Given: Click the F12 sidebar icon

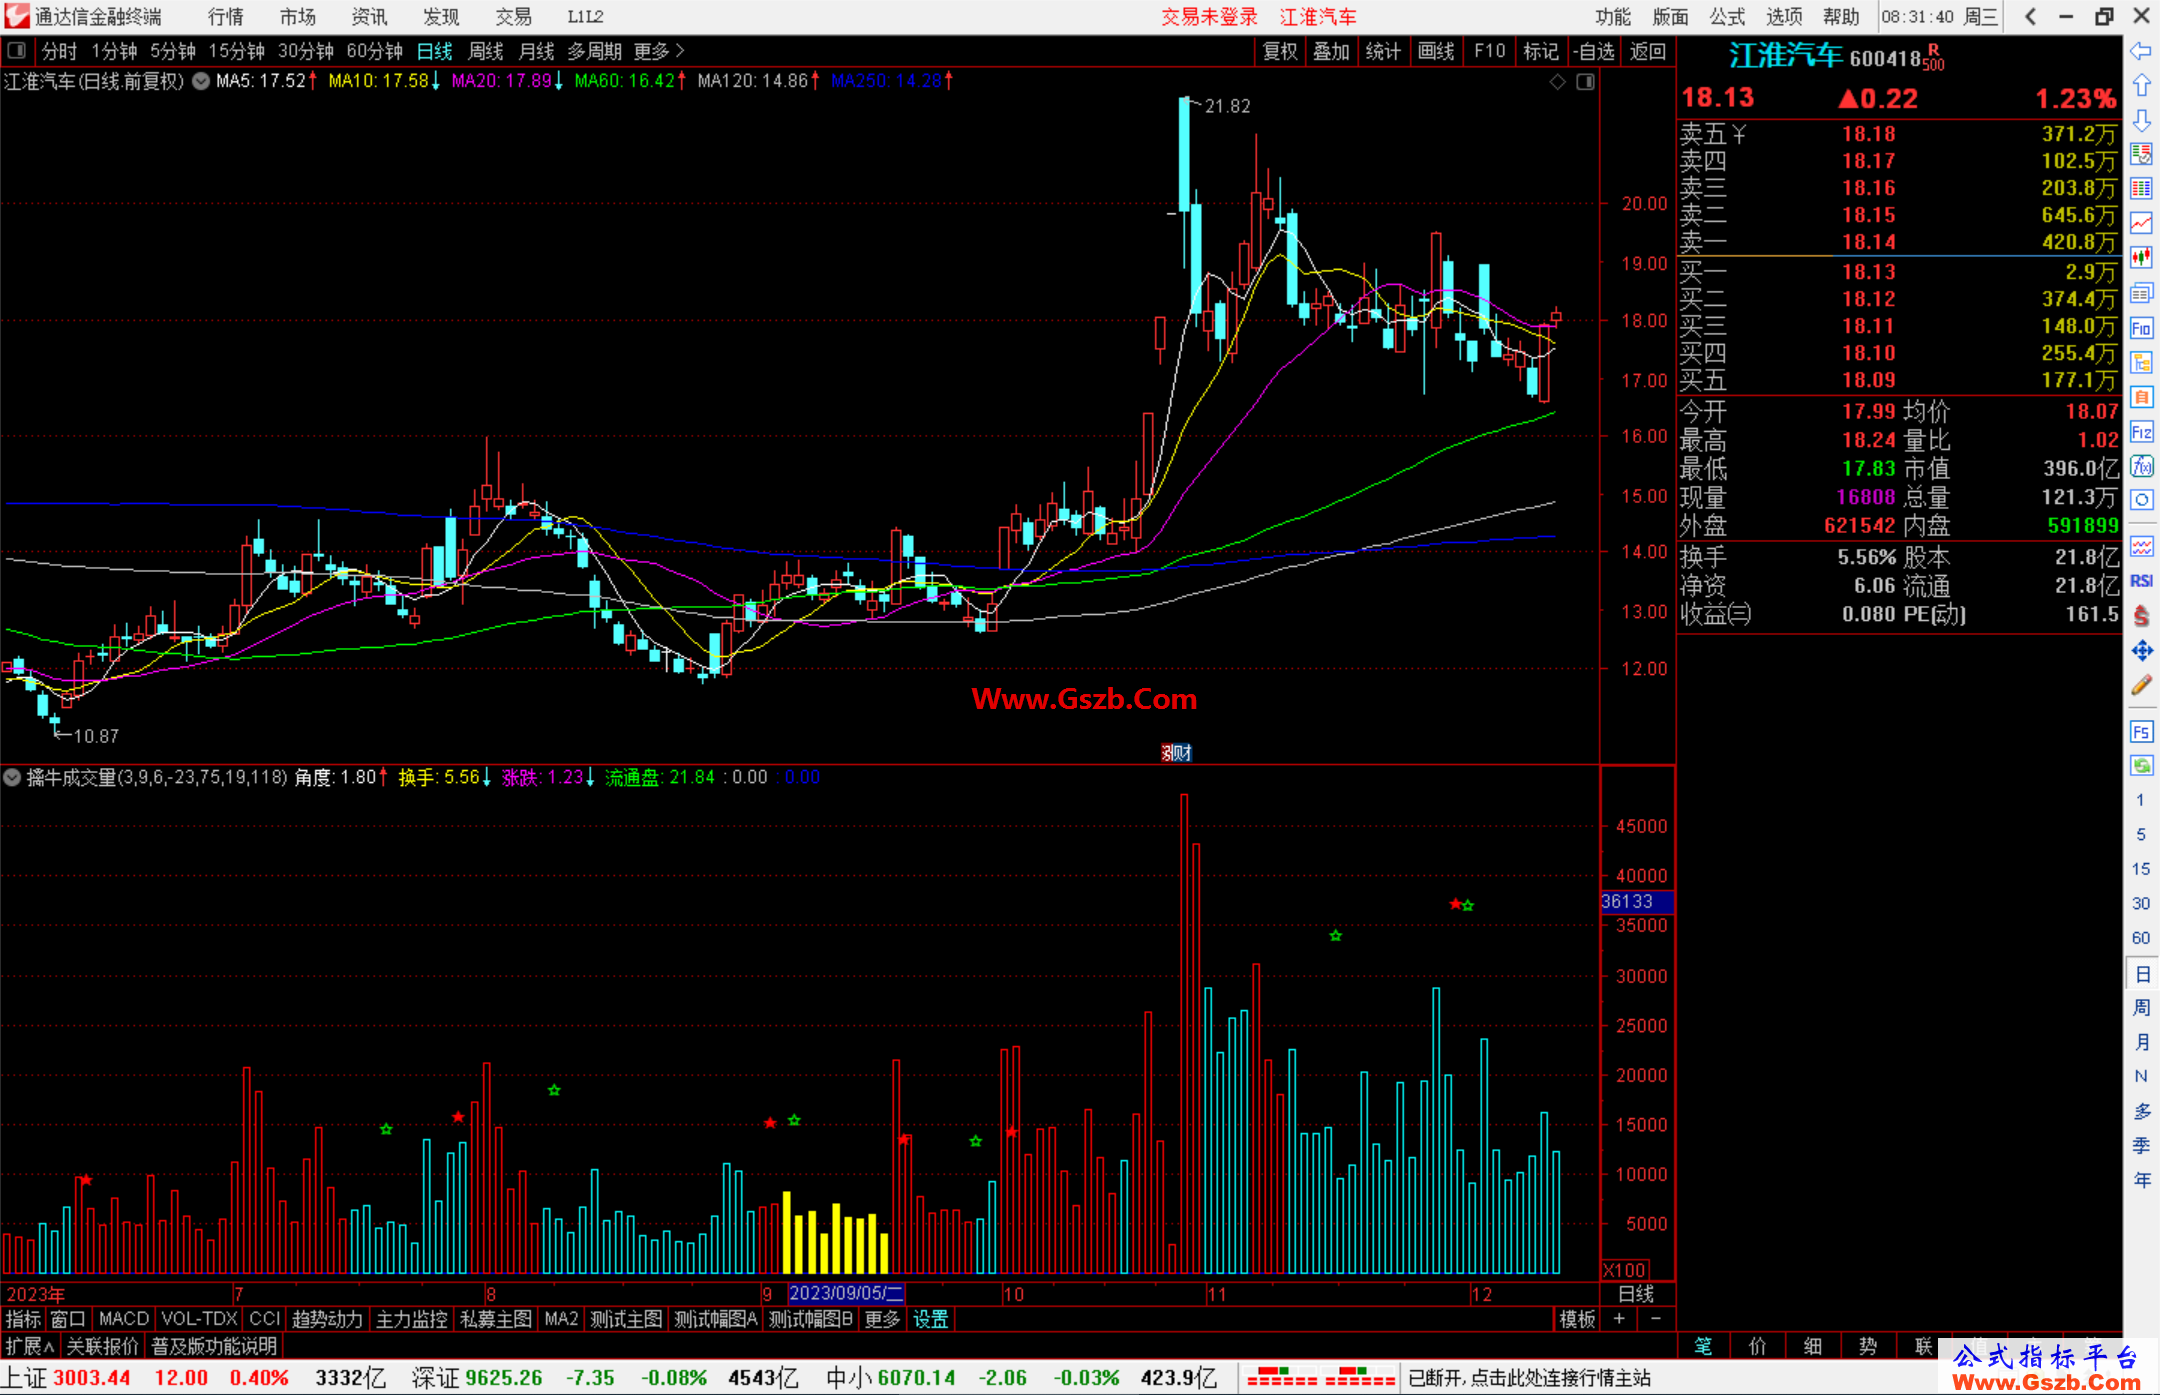Looking at the screenshot, I should (2141, 432).
